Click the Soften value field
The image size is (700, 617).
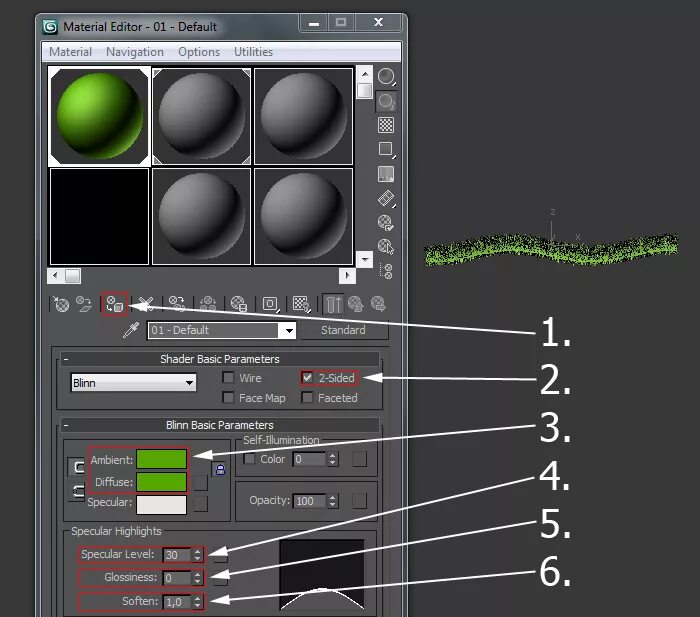tap(178, 602)
